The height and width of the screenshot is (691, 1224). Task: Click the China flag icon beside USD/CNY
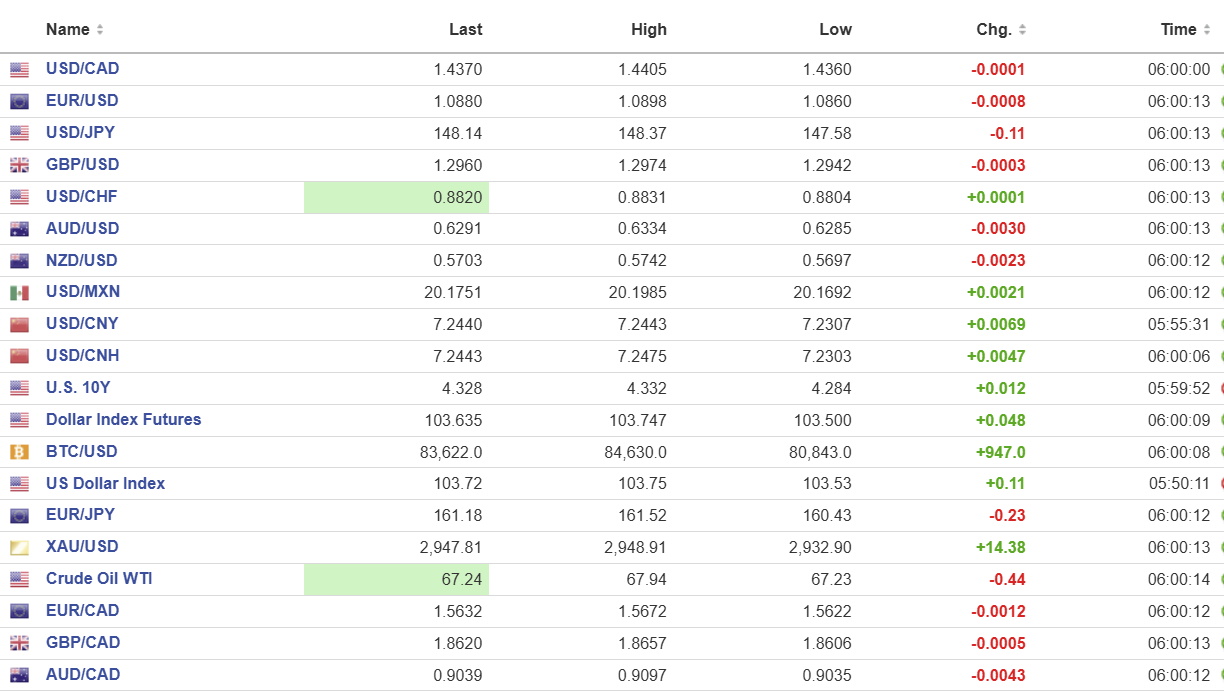[19, 325]
